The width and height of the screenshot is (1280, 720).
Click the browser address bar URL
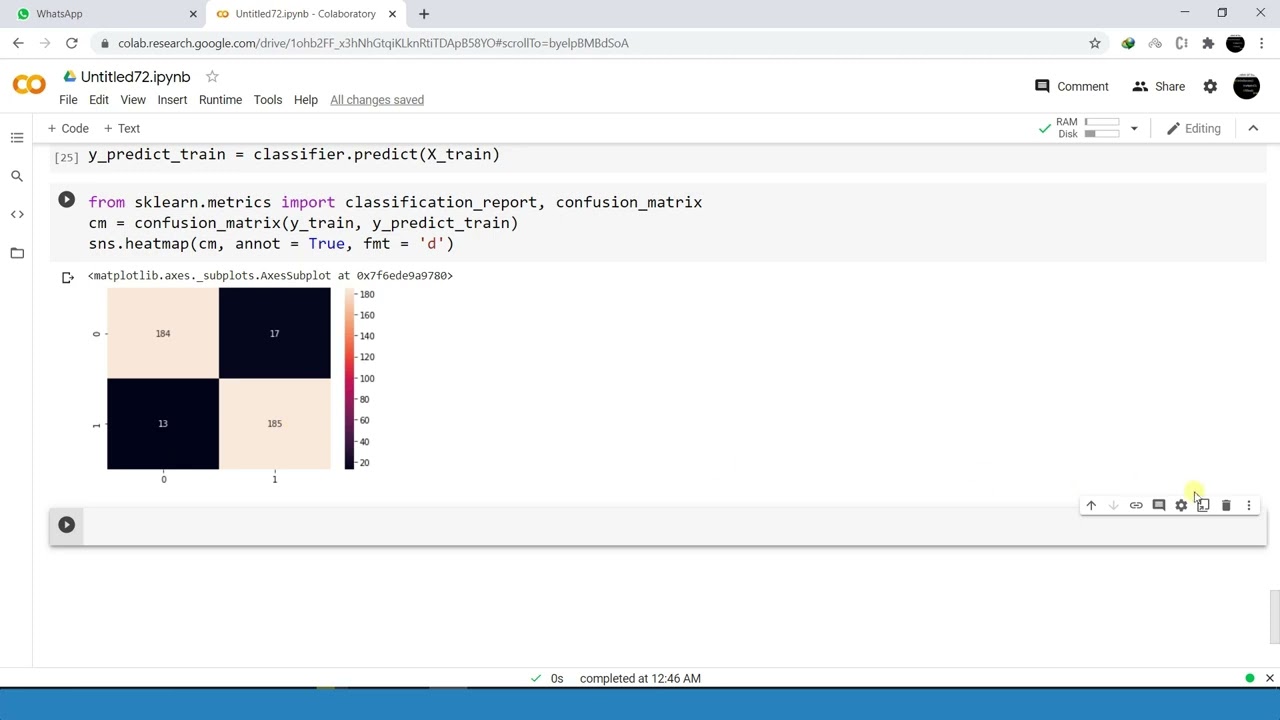373,43
